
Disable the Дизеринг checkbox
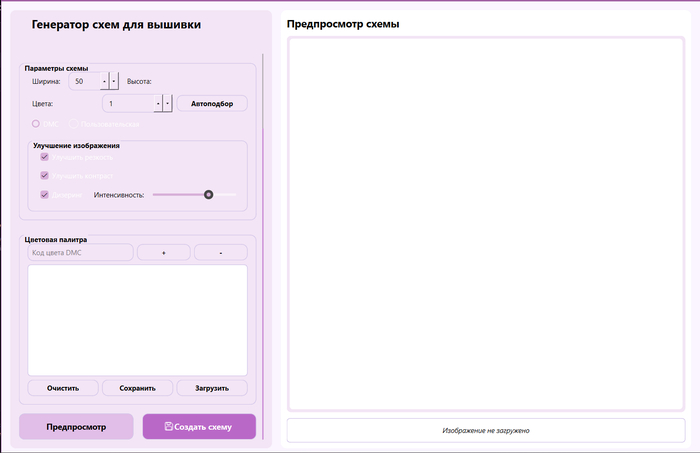click(44, 194)
